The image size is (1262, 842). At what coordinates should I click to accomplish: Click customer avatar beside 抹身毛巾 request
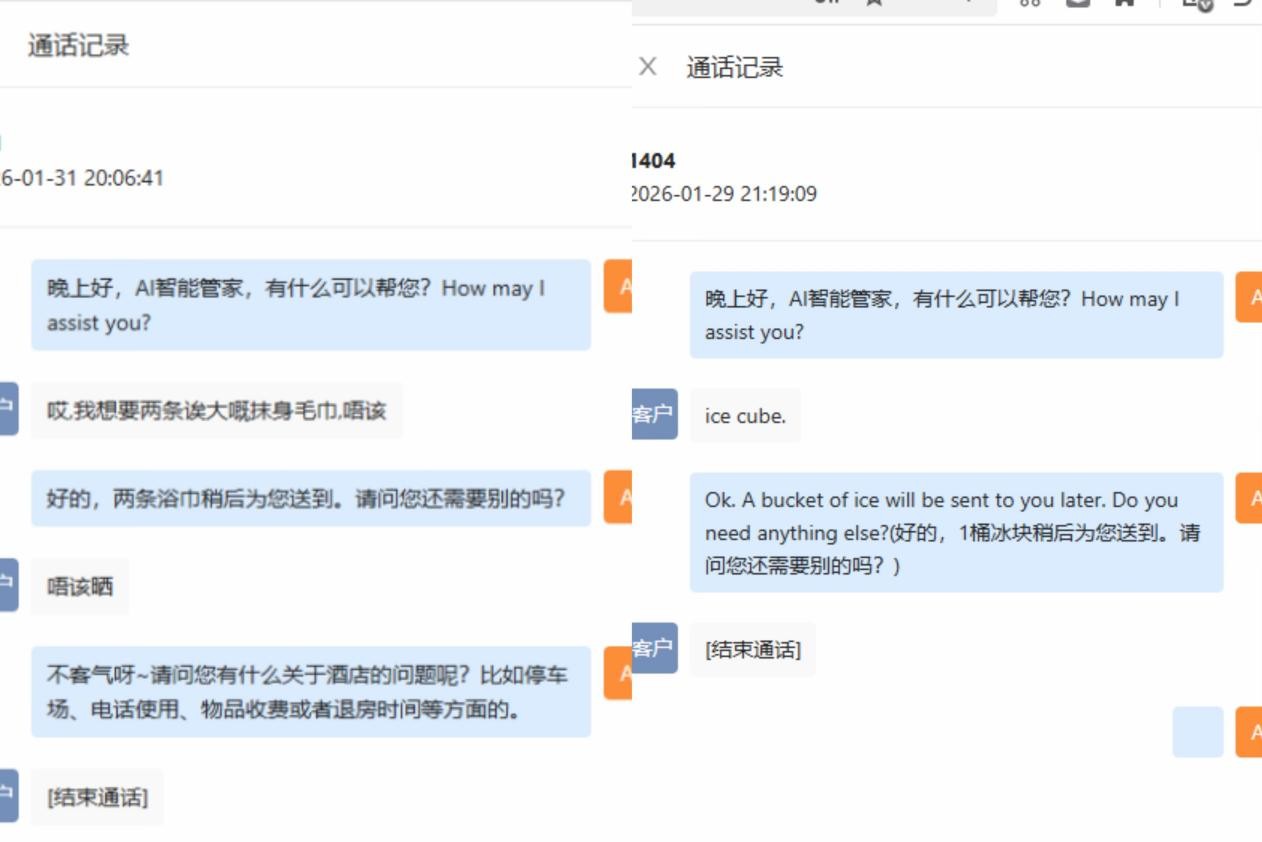(x=8, y=408)
